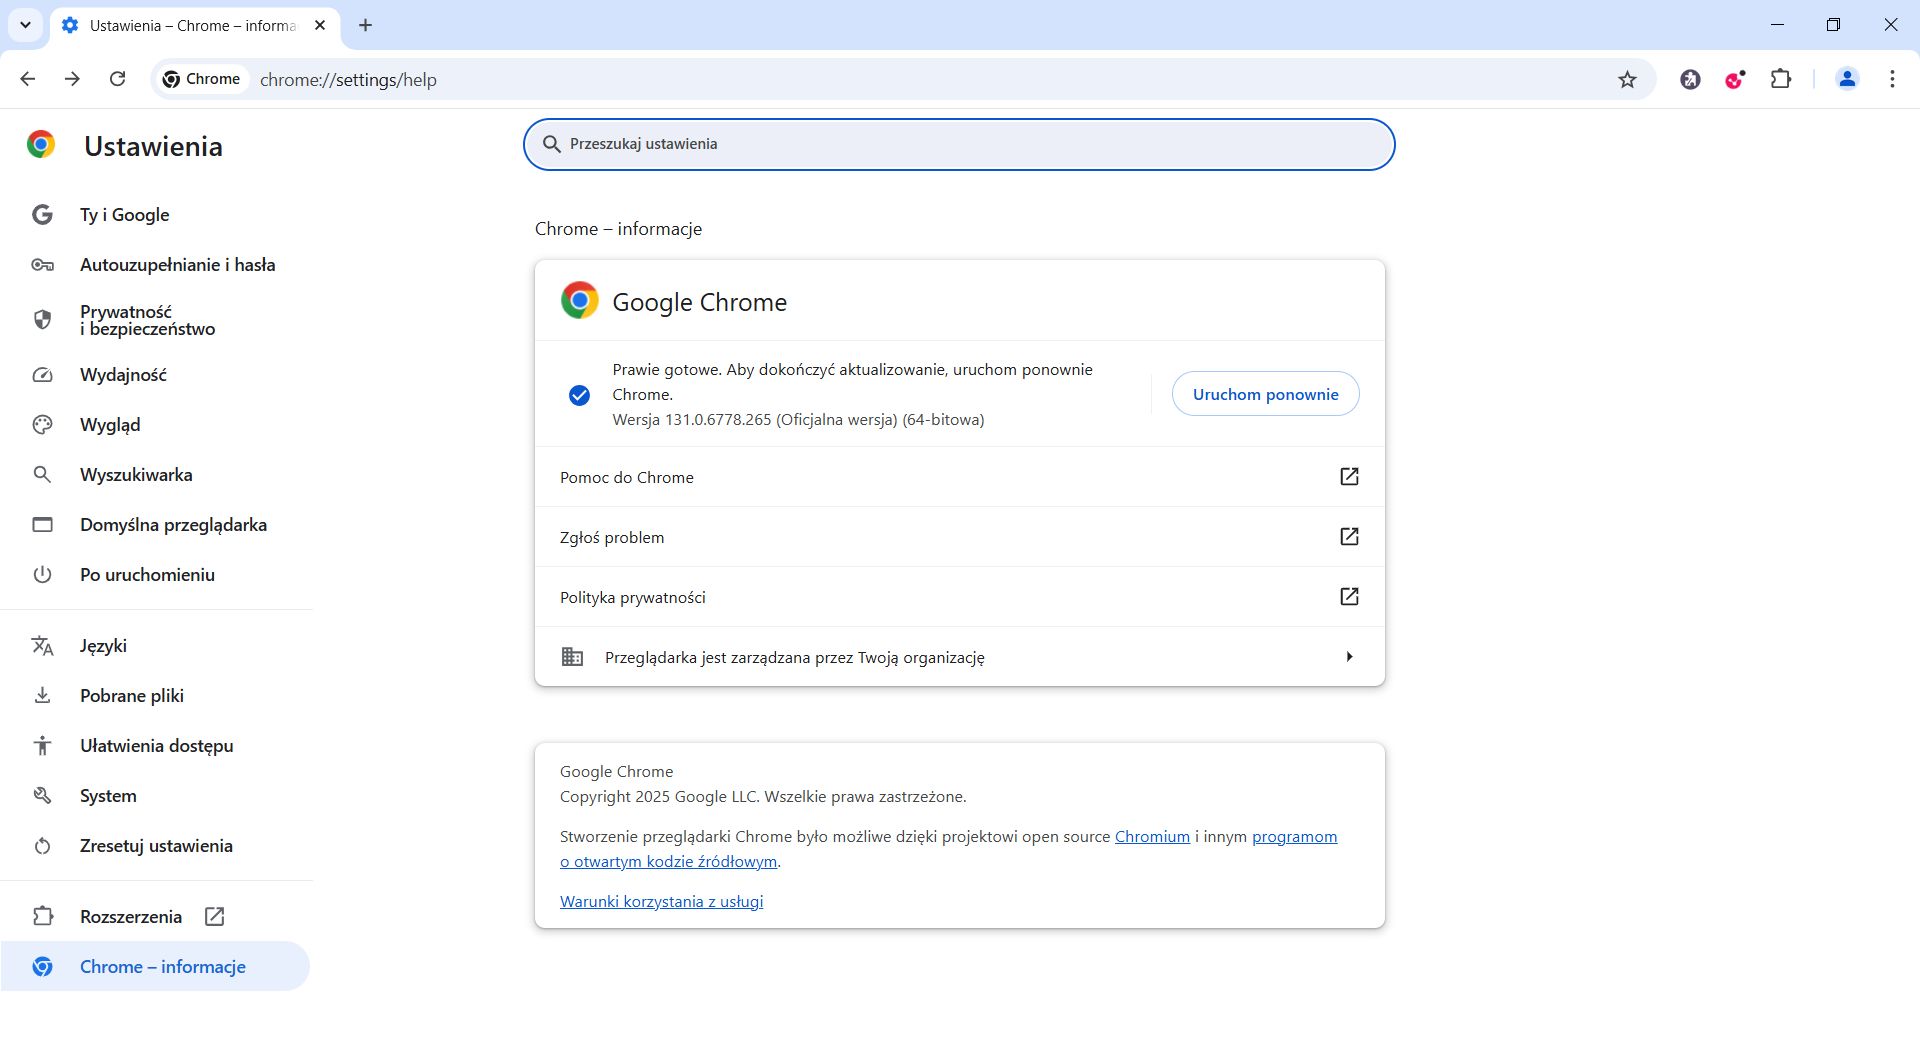Open Rozszerzenia external link icon
Viewport: 1920px width, 1040px height.
[x=214, y=916]
